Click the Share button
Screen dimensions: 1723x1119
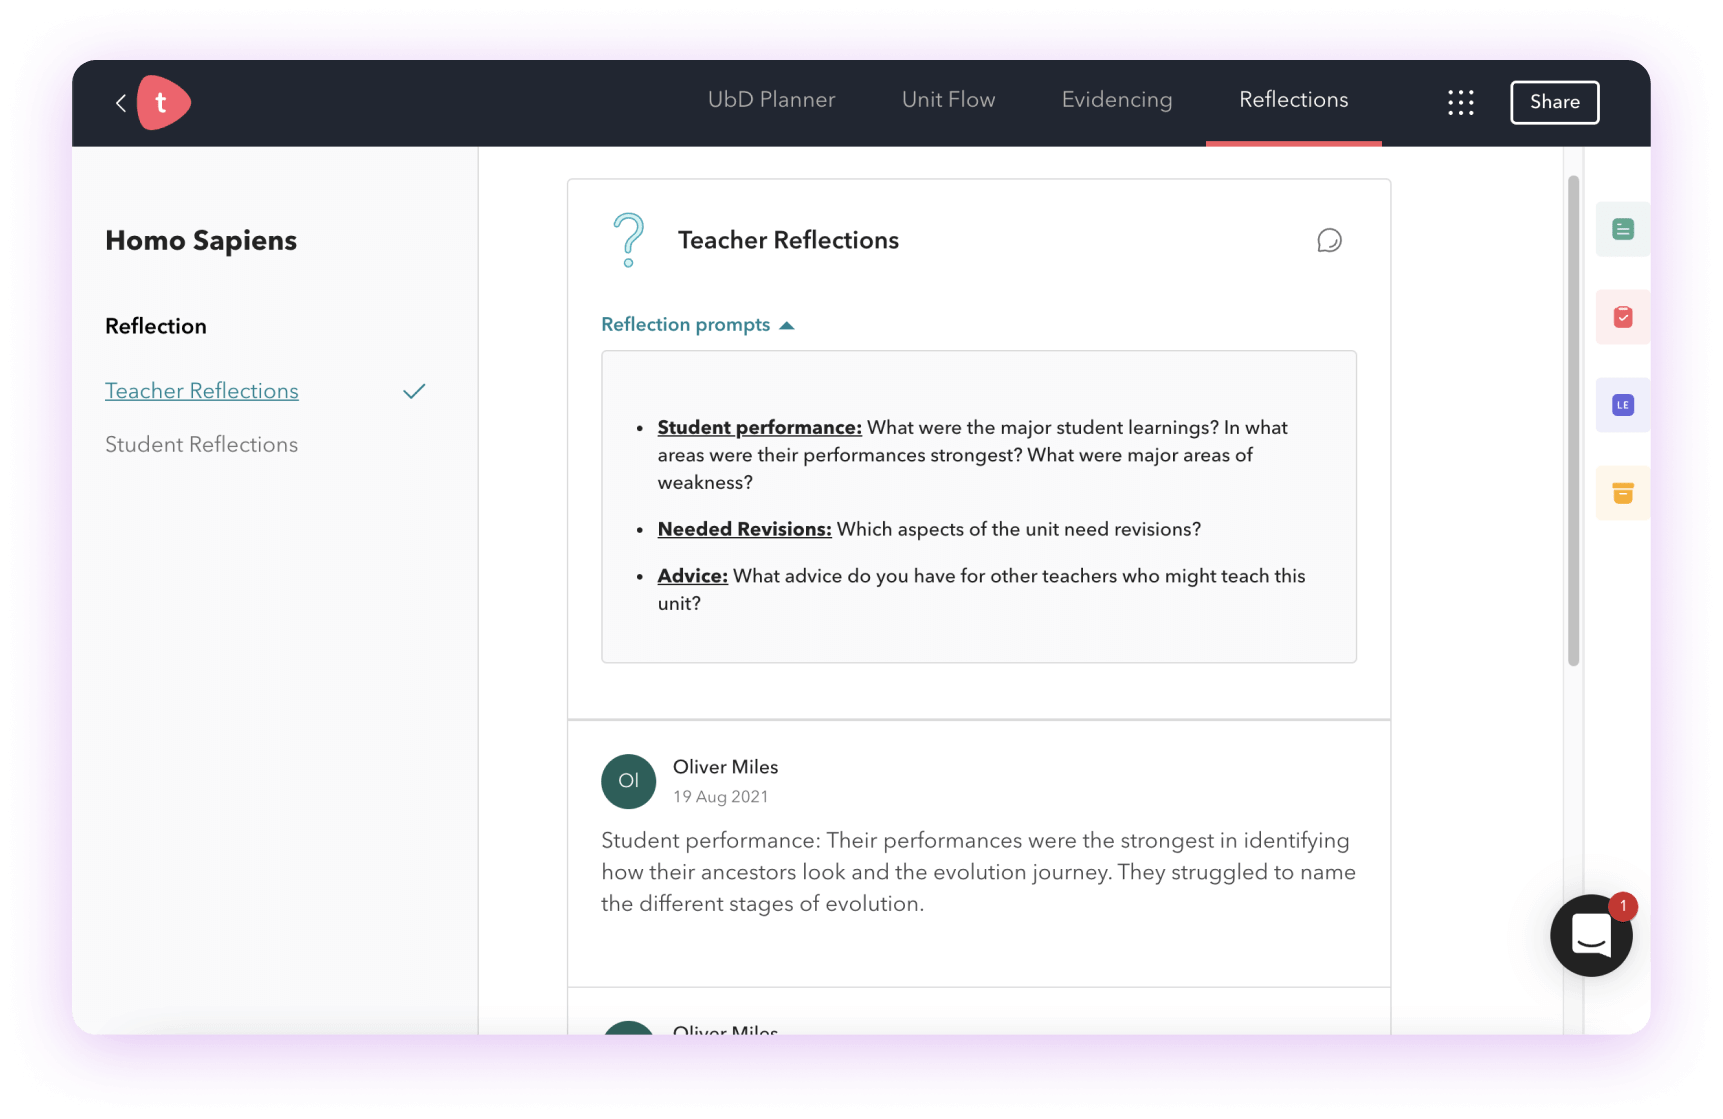1554,102
